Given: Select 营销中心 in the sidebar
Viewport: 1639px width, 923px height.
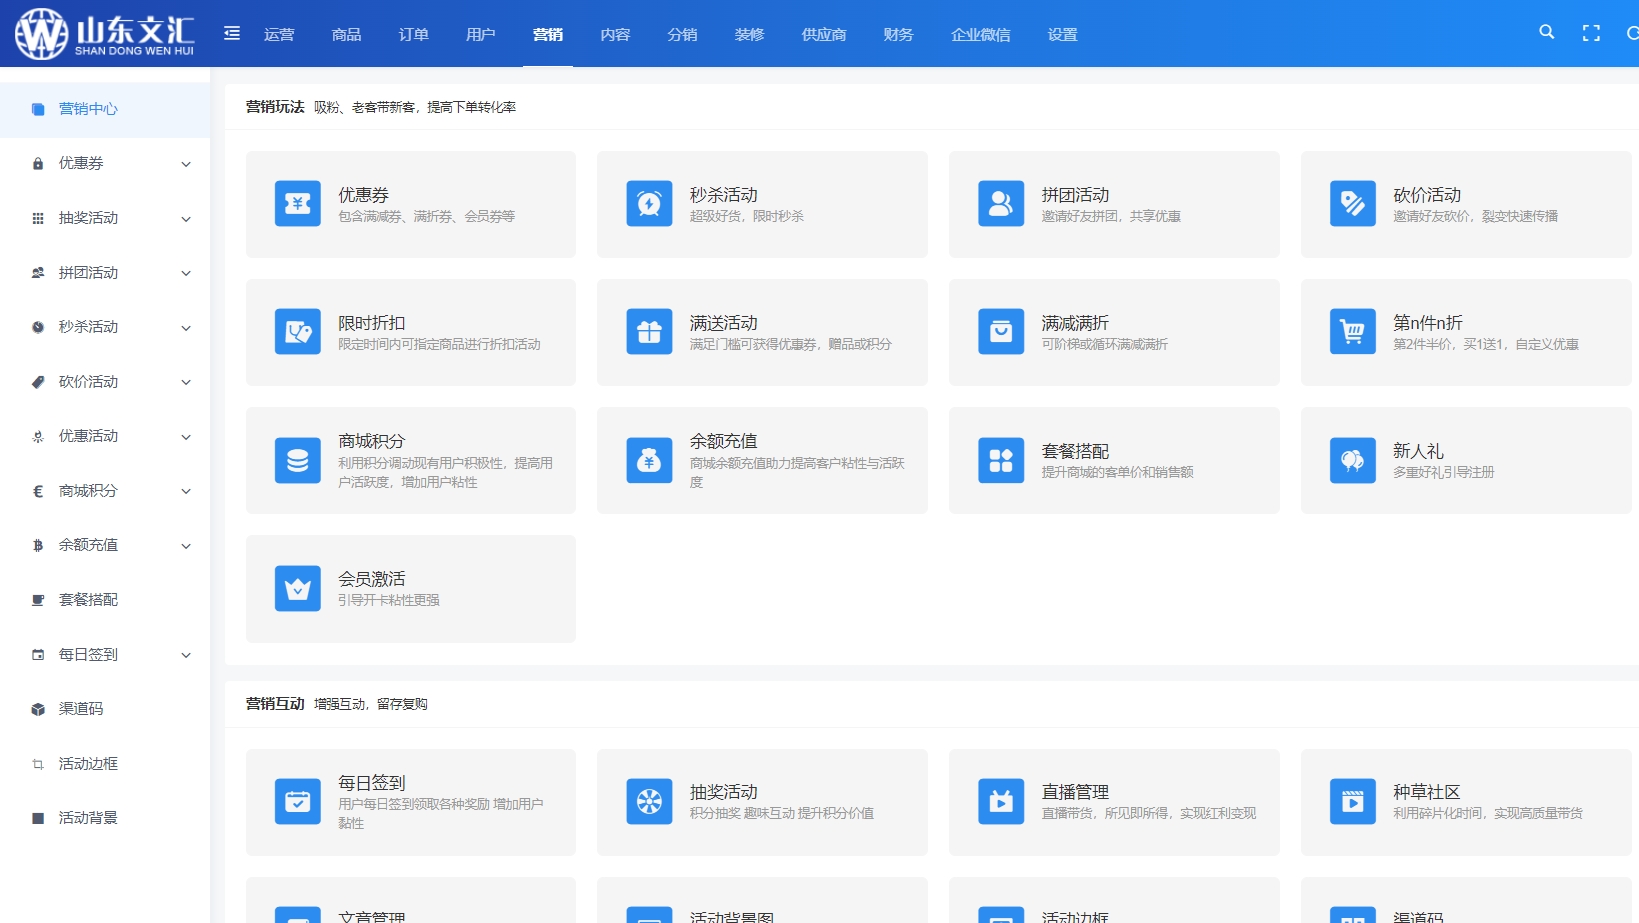Looking at the screenshot, I should (105, 109).
